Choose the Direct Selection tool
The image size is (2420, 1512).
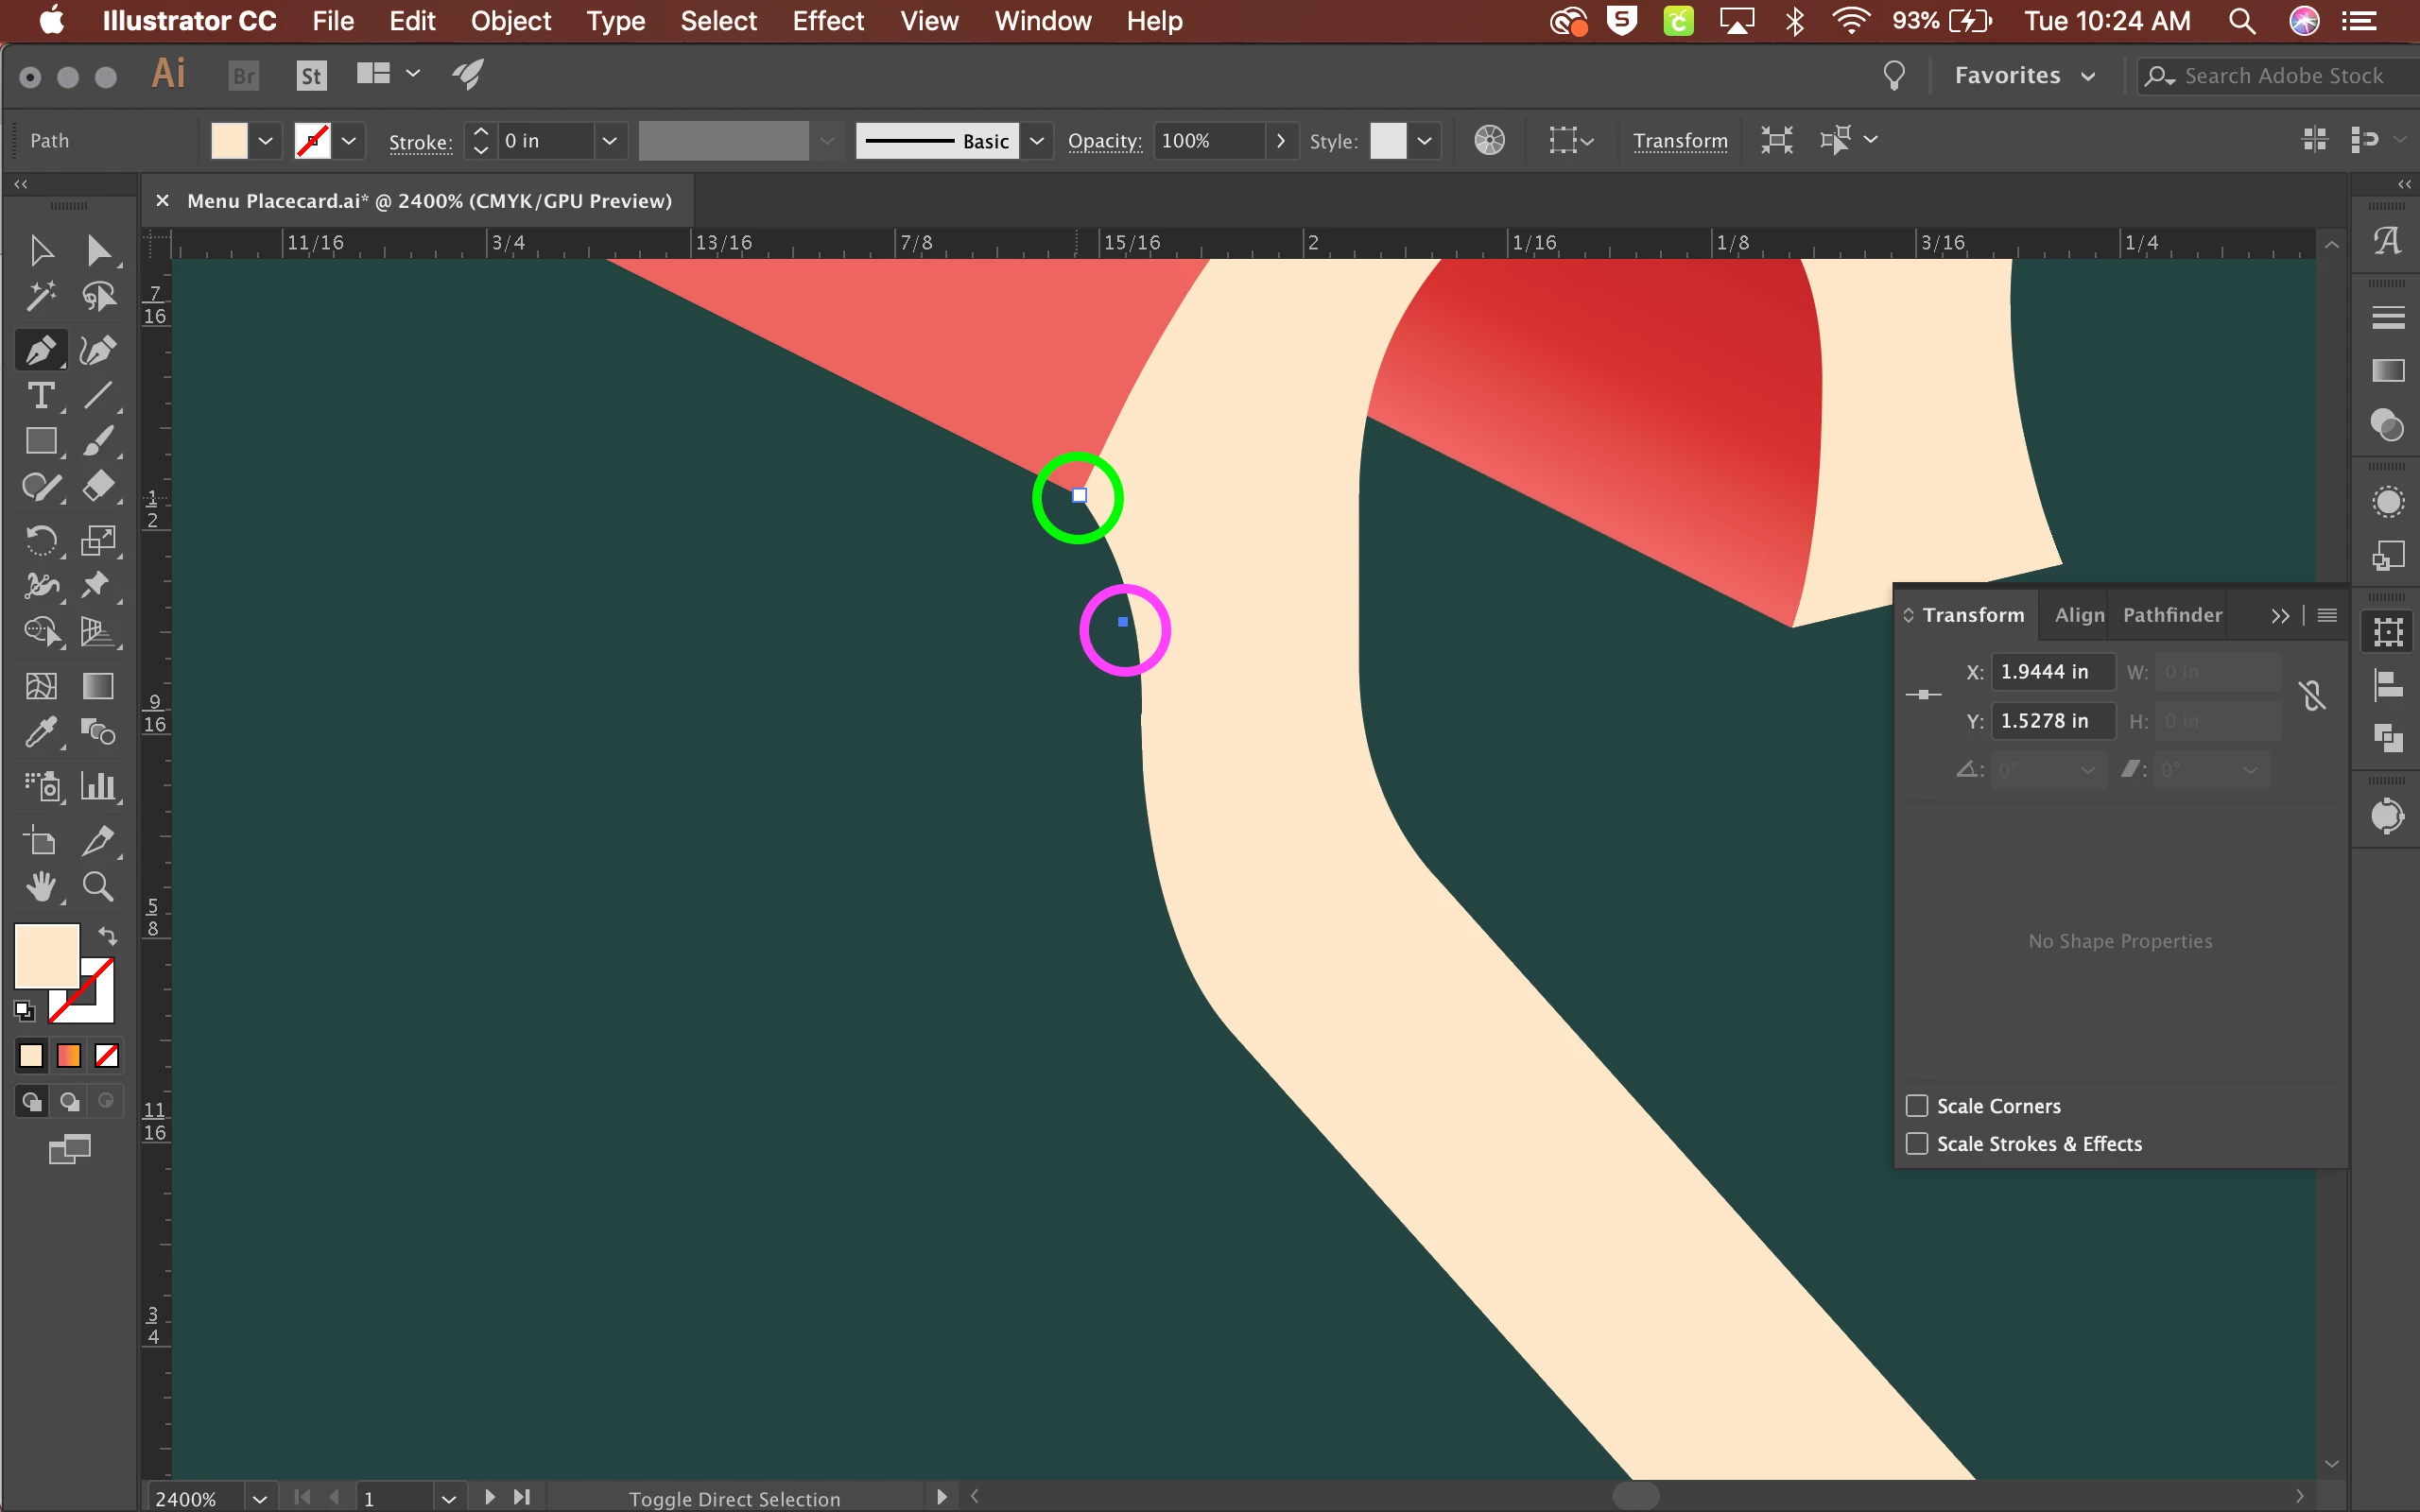tap(98, 250)
